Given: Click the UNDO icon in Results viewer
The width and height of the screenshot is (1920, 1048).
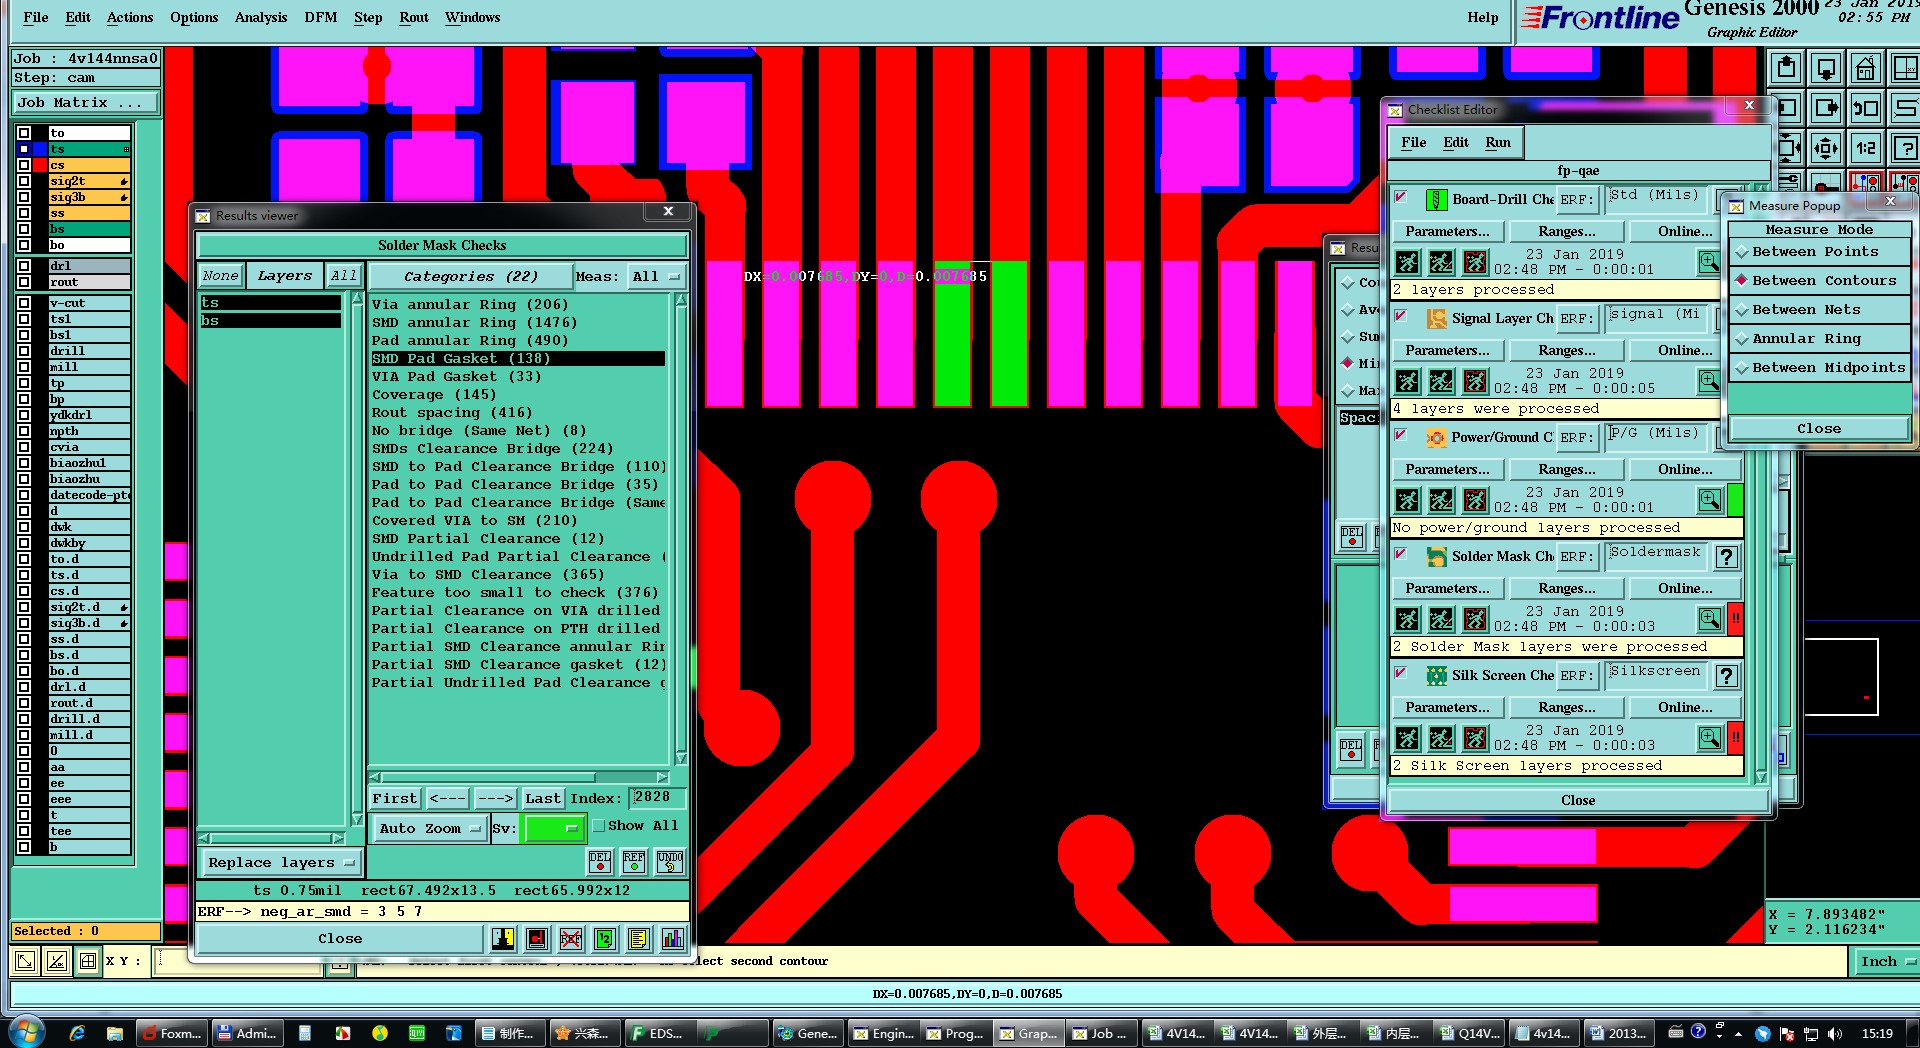Looking at the screenshot, I should coord(670,861).
